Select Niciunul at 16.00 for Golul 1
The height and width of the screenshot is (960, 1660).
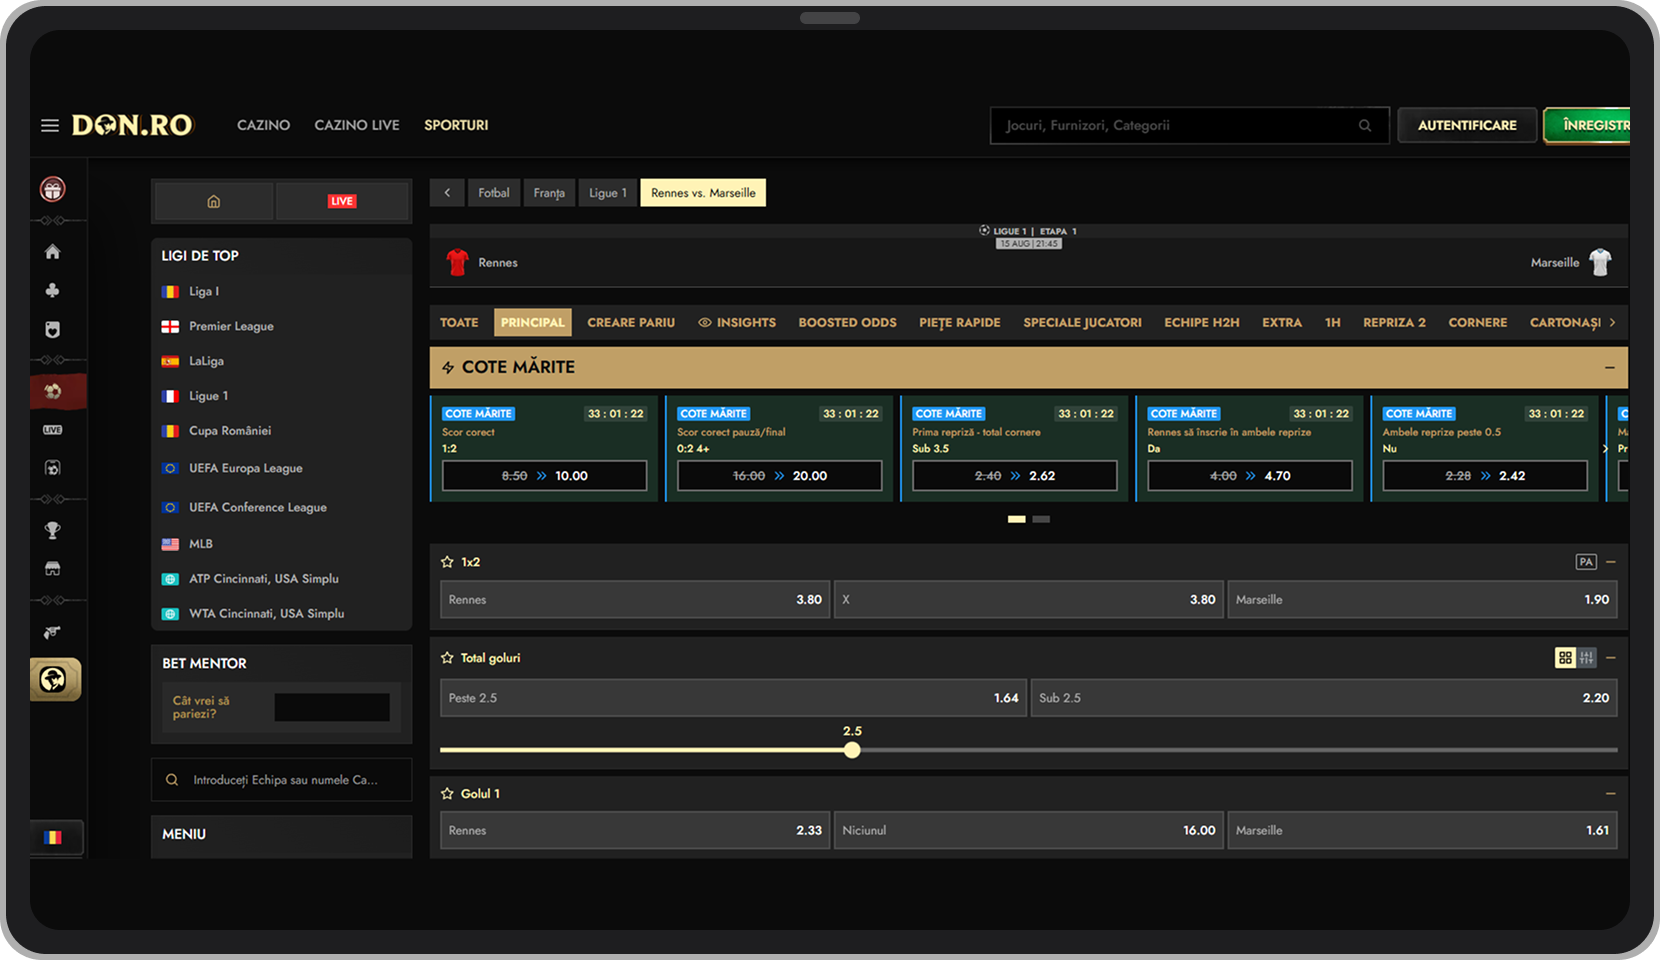coord(1029,830)
